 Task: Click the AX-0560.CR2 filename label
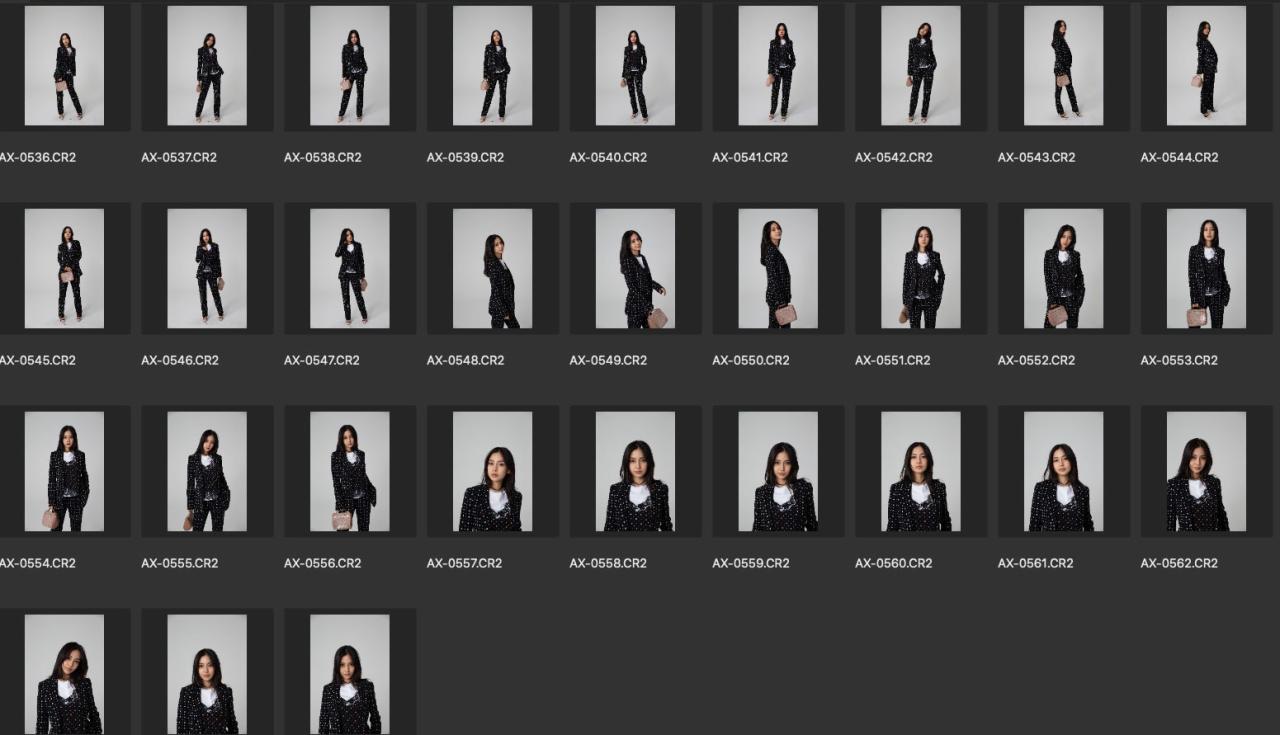[893, 563]
